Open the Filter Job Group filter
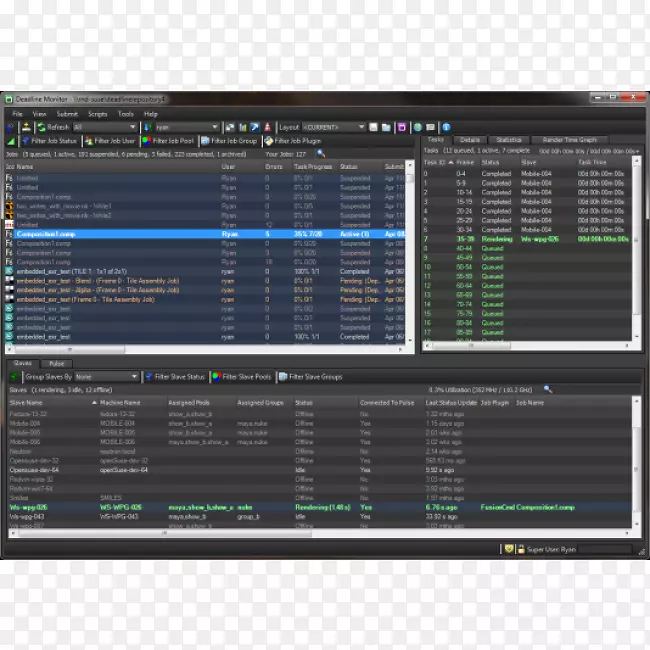650x650 pixels. click(x=229, y=141)
